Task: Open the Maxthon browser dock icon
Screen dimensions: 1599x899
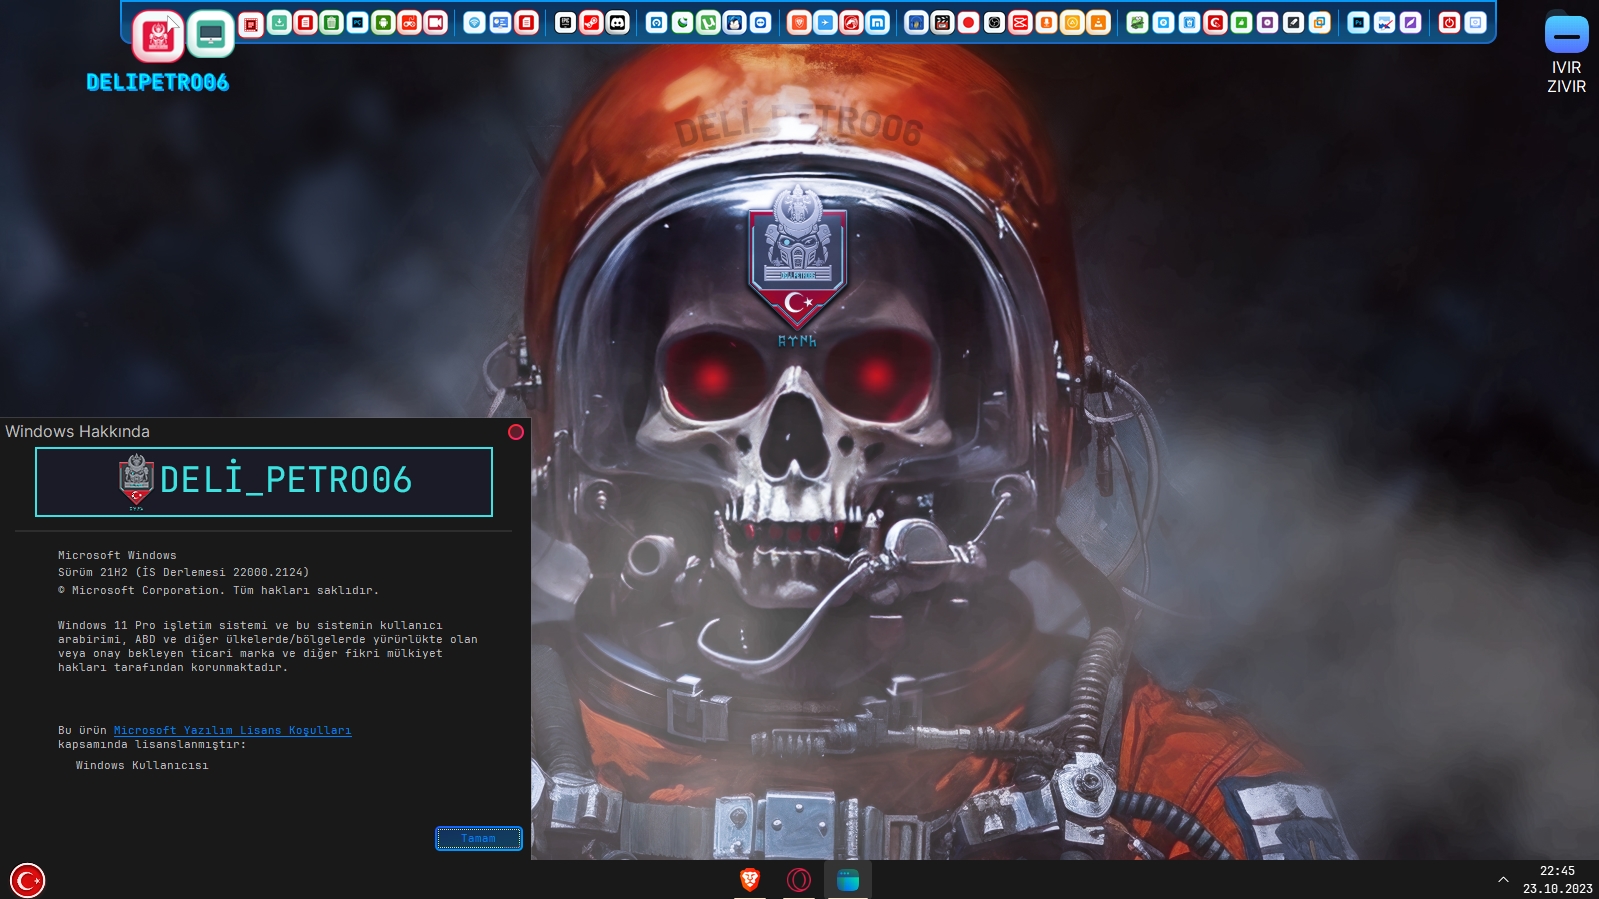Action: 877,22
